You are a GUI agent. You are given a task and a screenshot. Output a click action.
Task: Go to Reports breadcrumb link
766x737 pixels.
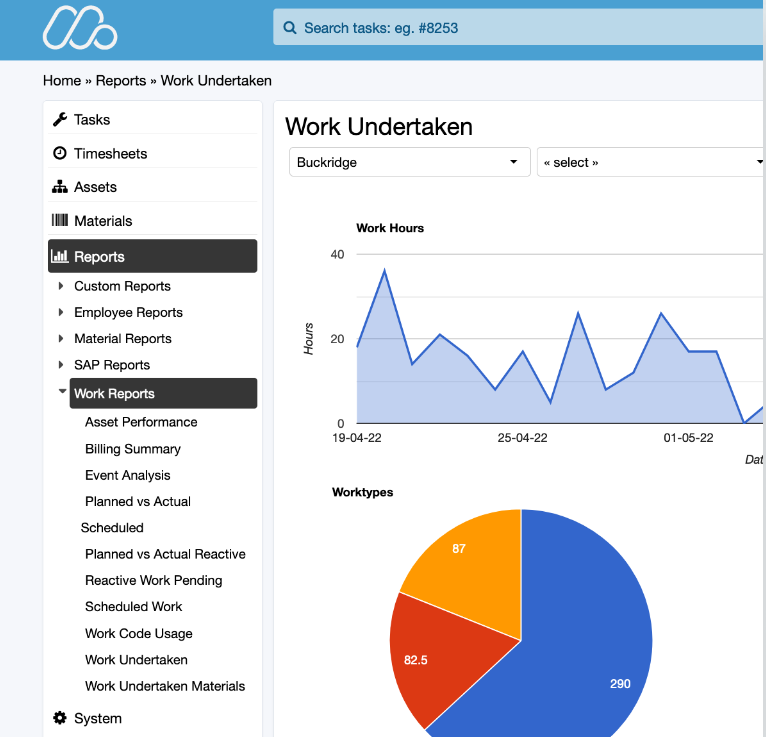(x=121, y=81)
